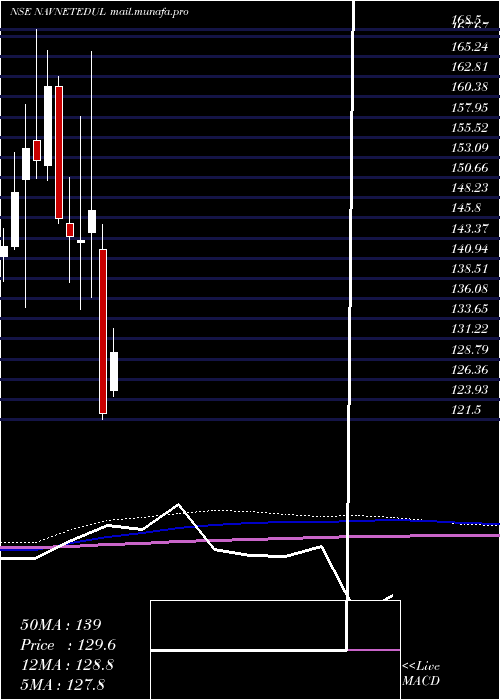Select the 153.09 price level label
The height and width of the screenshot is (700, 500).
[x=469, y=148]
